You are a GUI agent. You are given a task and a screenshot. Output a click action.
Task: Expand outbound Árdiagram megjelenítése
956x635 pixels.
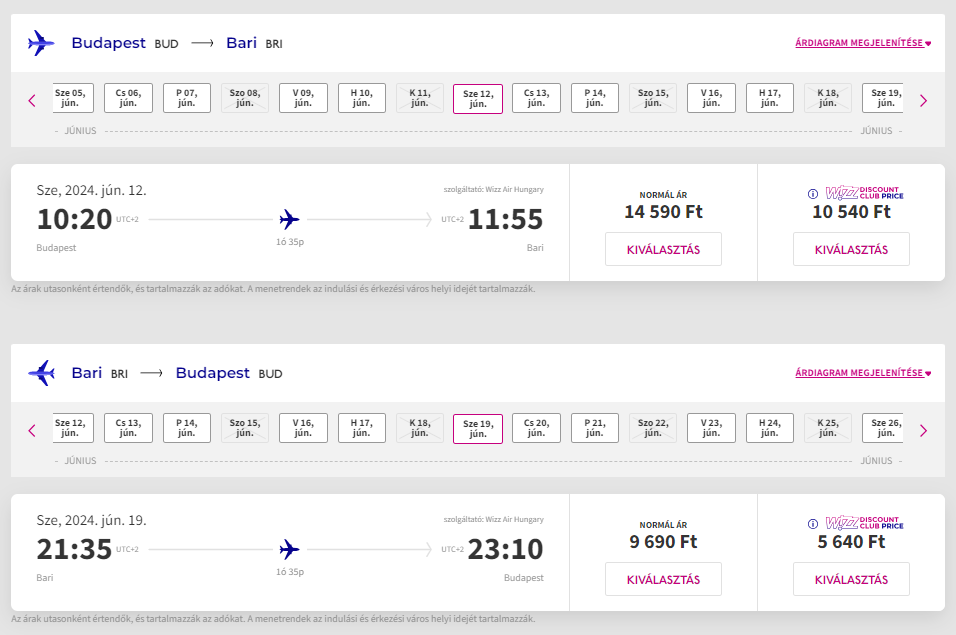(x=862, y=43)
